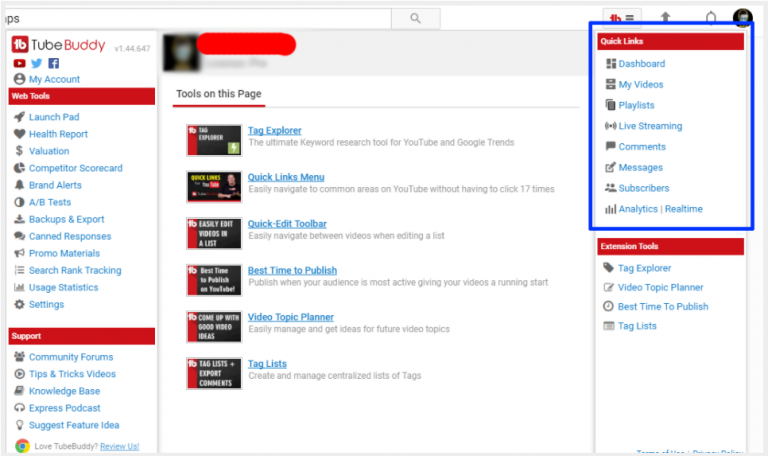Image resolution: width=768 pixels, height=456 pixels.
Task: Click the Valuation dollar icon
Action: 19,151
